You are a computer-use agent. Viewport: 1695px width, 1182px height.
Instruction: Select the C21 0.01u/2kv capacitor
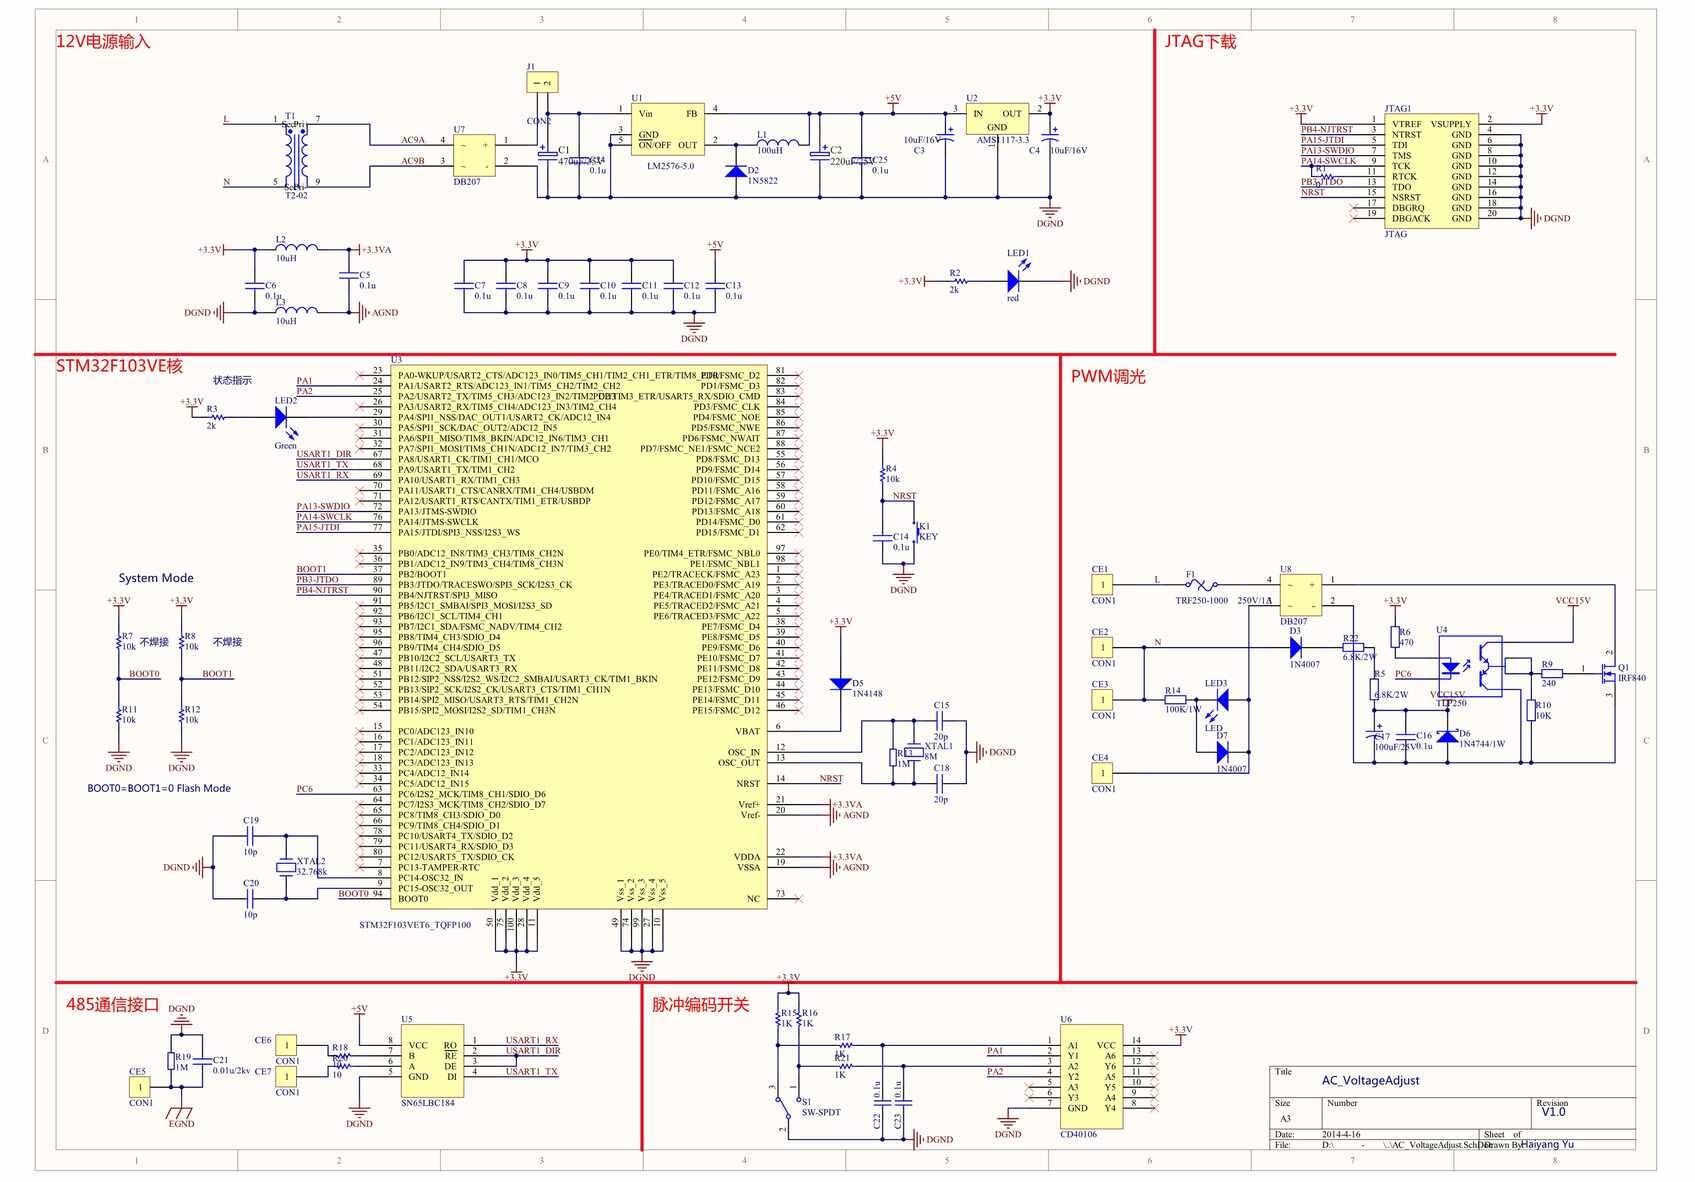coord(201,1061)
